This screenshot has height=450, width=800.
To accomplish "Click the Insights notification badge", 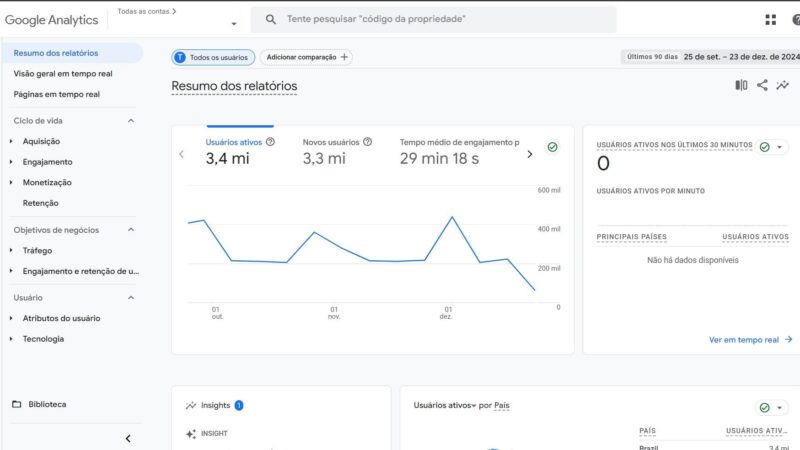I will point(239,405).
